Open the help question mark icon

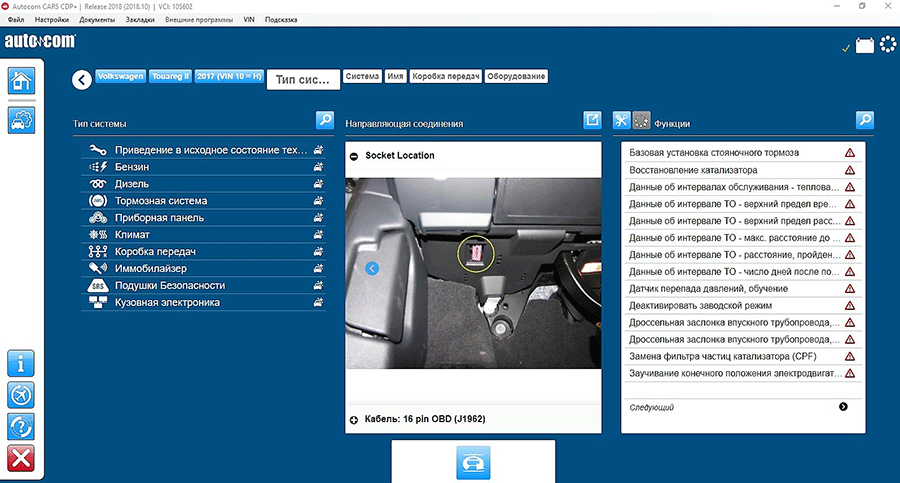click(21, 427)
